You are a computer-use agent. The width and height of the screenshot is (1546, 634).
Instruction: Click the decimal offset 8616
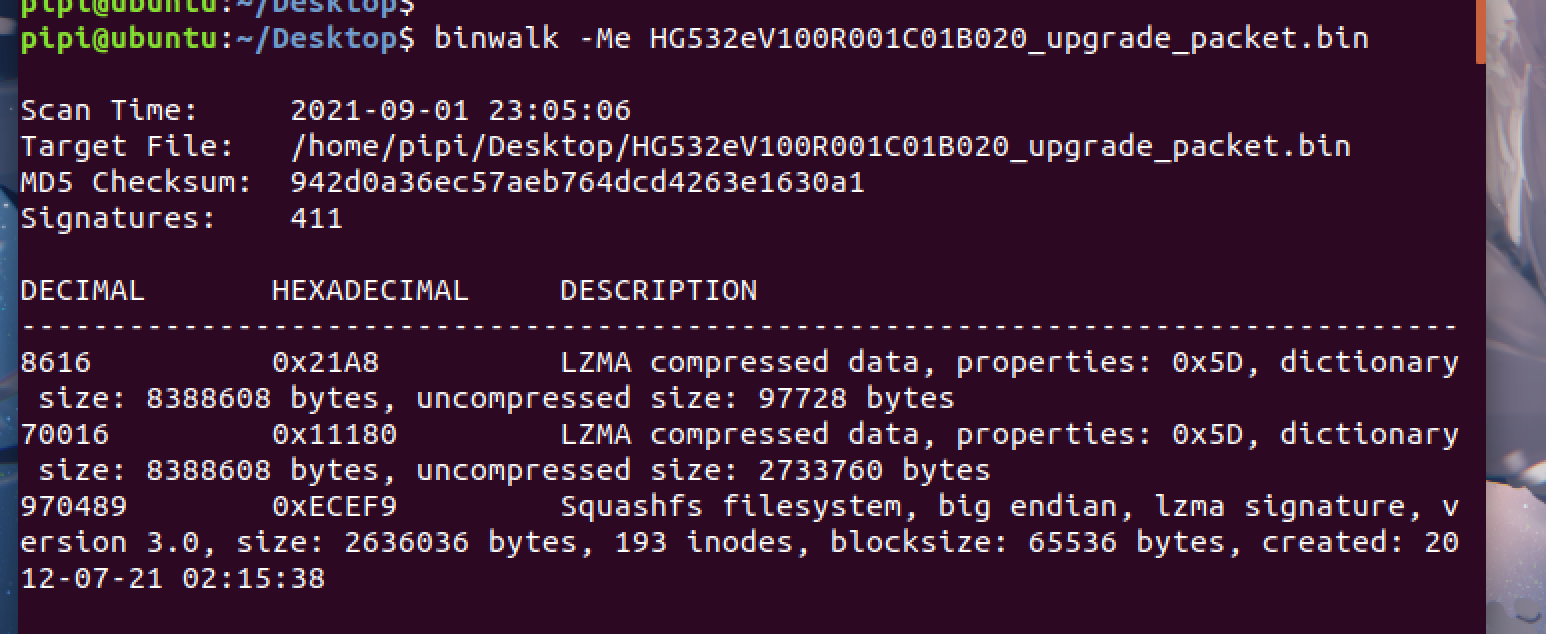click(x=56, y=362)
